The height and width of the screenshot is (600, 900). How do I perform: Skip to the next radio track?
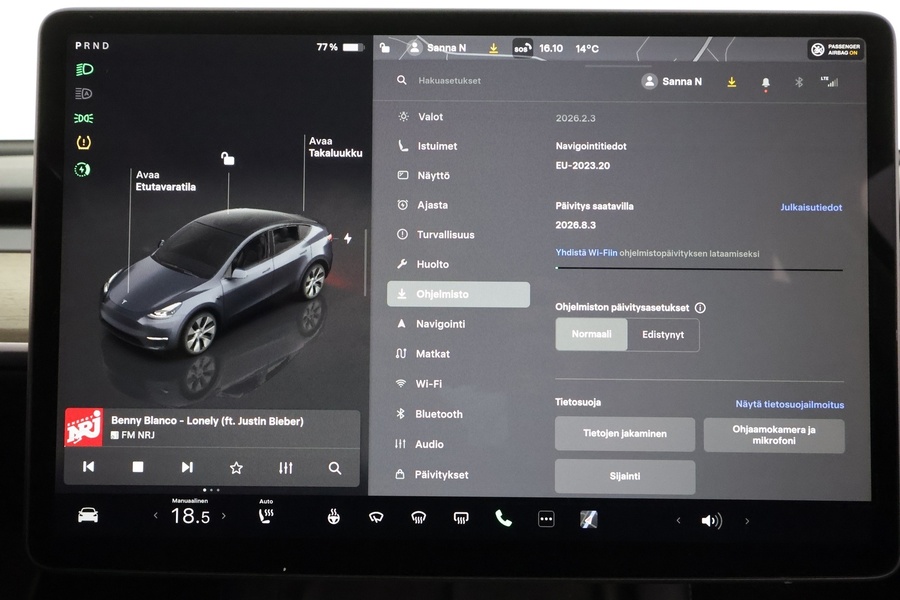point(186,467)
